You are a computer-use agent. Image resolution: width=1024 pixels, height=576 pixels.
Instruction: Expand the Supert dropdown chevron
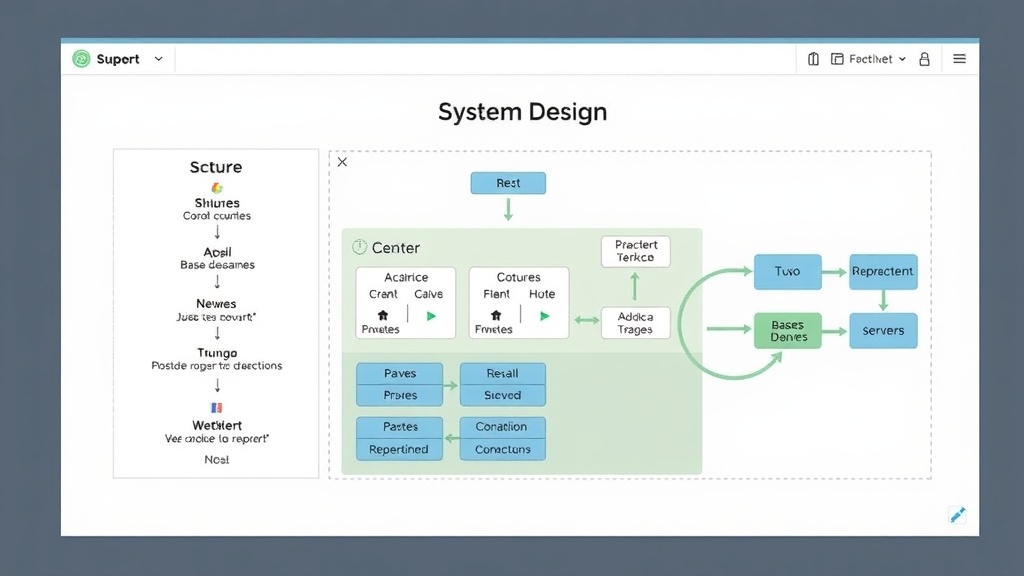click(158, 59)
